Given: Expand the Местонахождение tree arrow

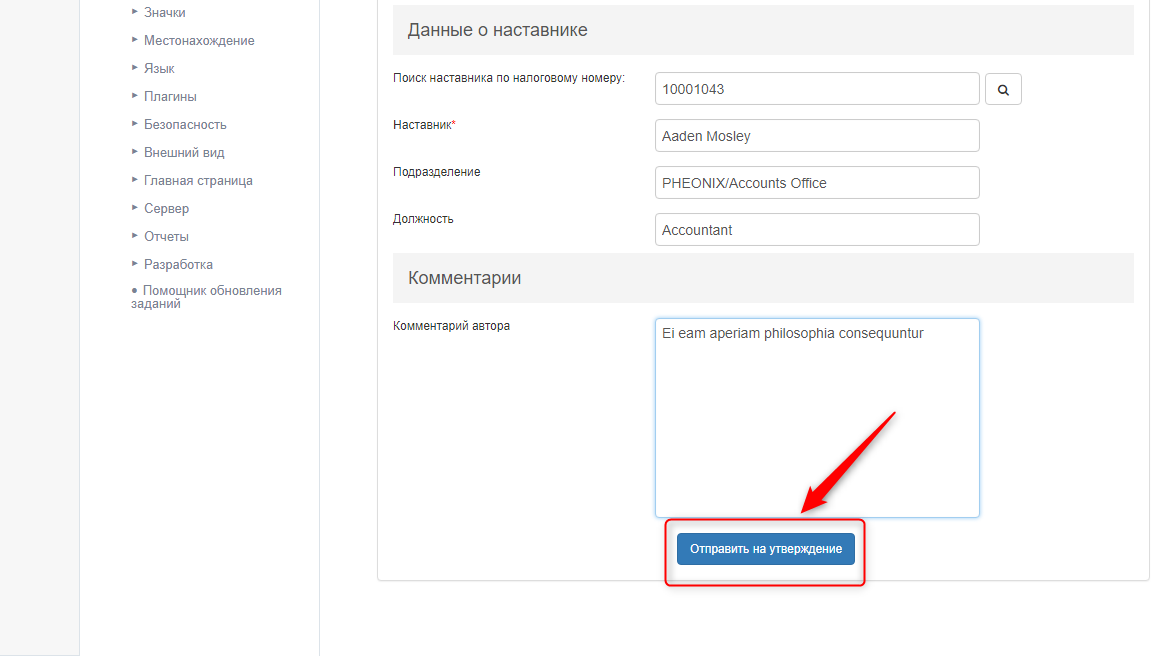Looking at the screenshot, I should click(x=134, y=39).
